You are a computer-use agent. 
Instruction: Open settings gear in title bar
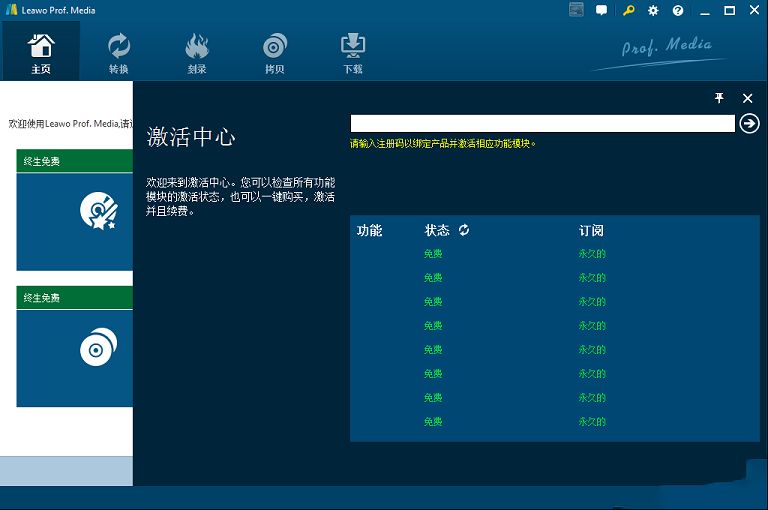pyautogui.click(x=653, y=10)
